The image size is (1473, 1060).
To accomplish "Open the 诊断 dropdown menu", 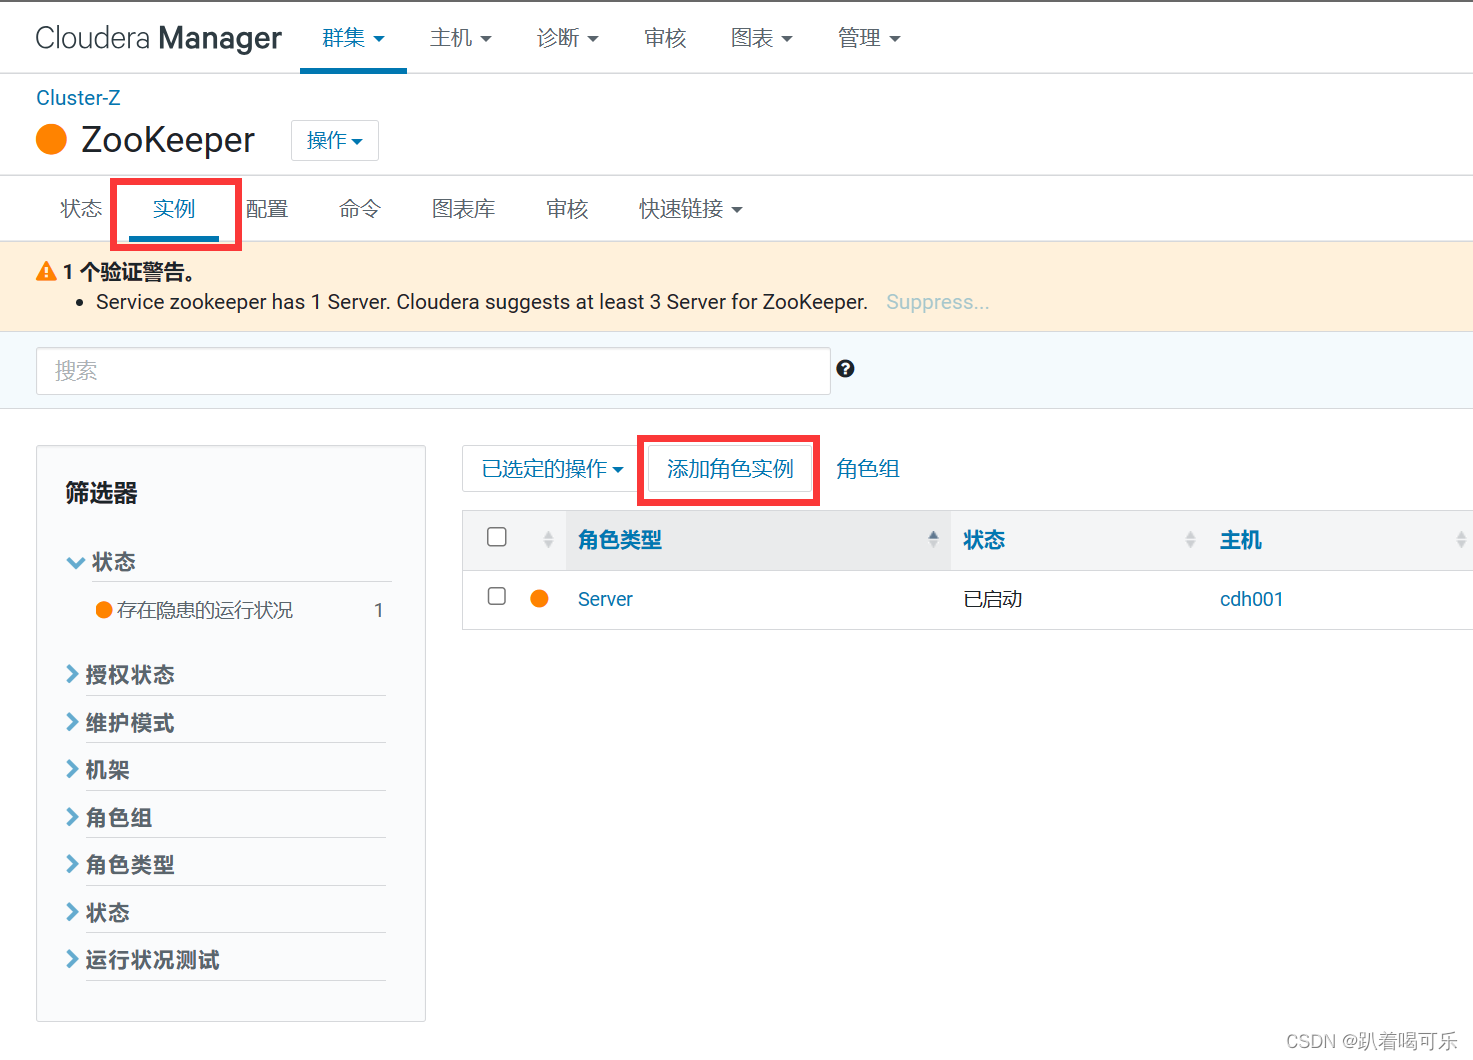I will pyautogui.click(x=567, y=38).
